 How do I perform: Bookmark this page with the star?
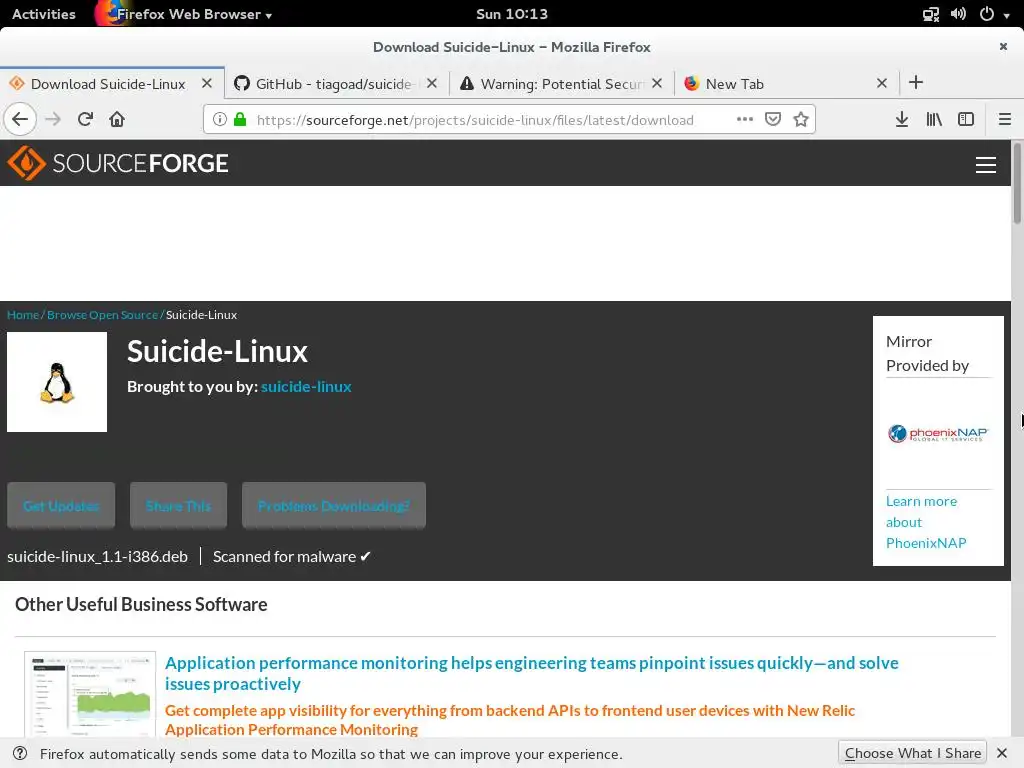[x=801, y=119]
